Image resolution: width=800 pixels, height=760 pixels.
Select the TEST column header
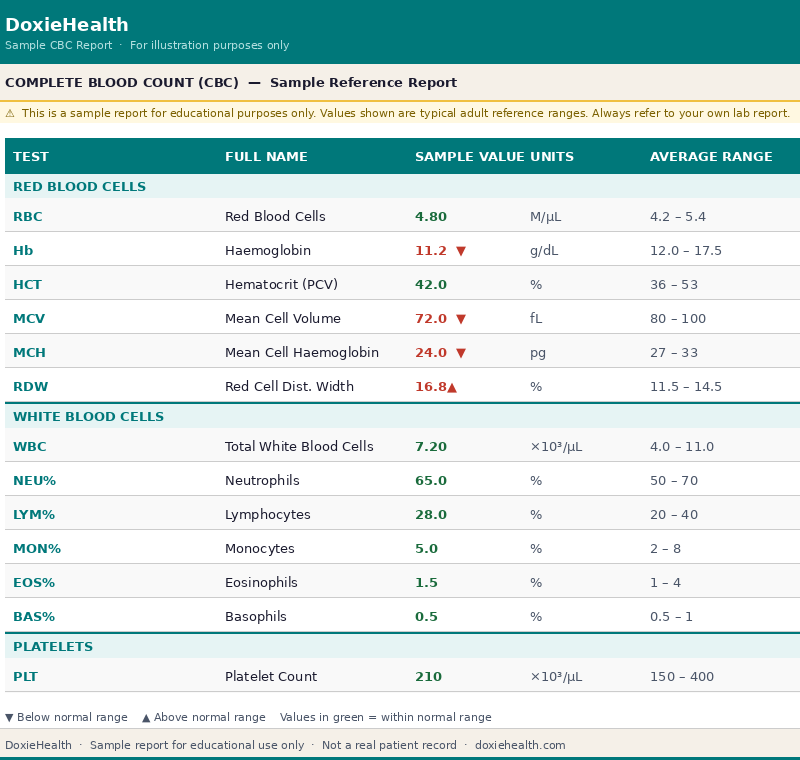click(x=27, y=156)
